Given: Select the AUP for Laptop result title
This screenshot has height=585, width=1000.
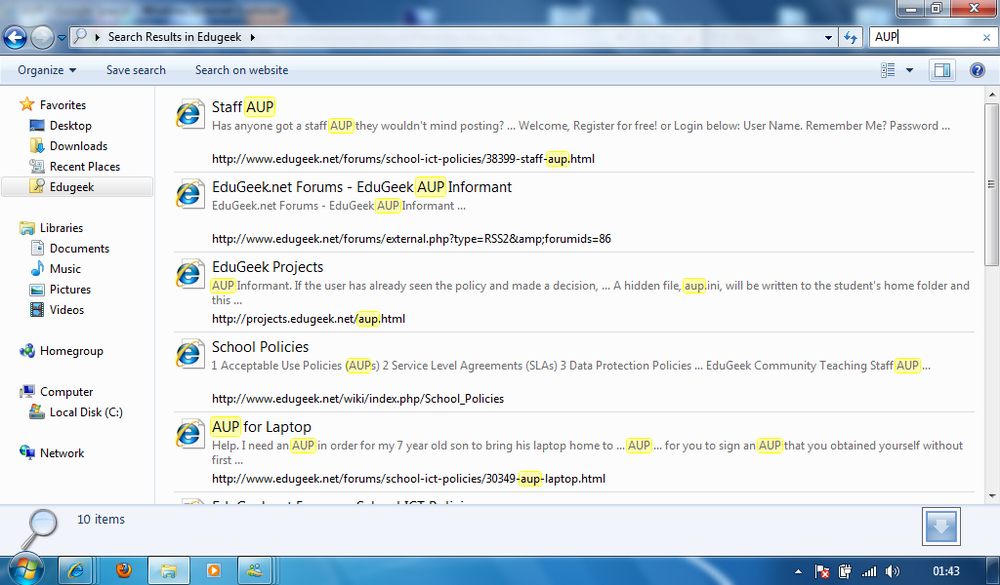Looking at the screenshot, I should pos(261,426).
